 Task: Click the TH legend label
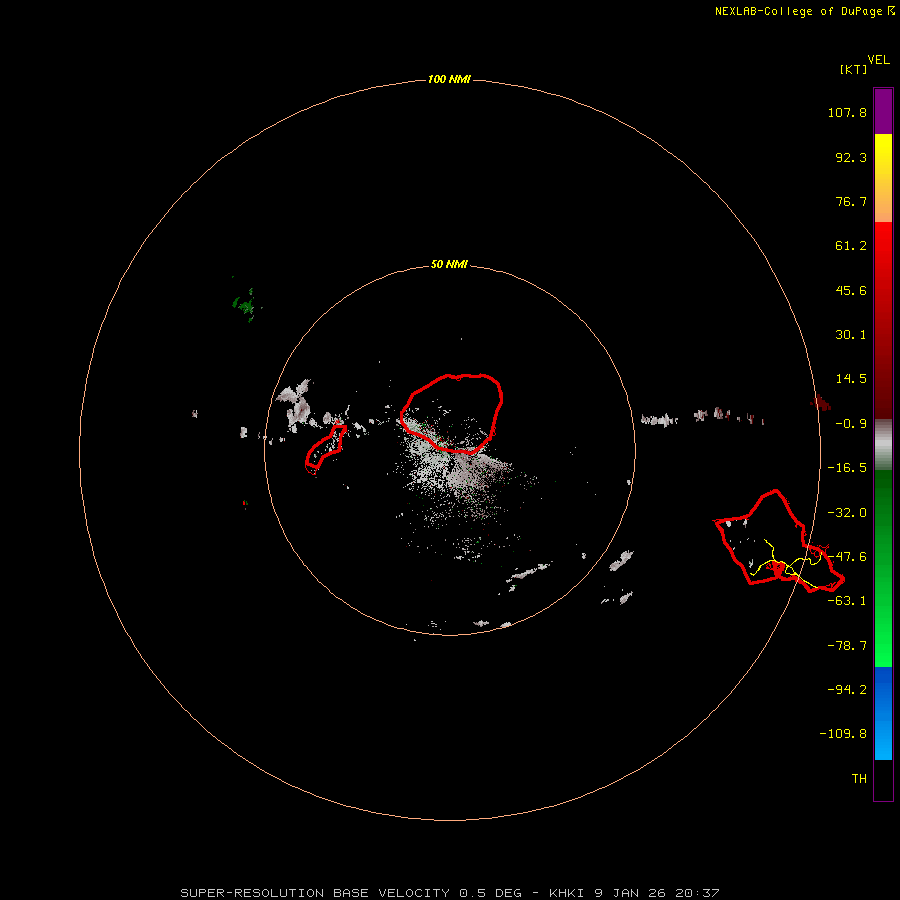click(859, 778)
